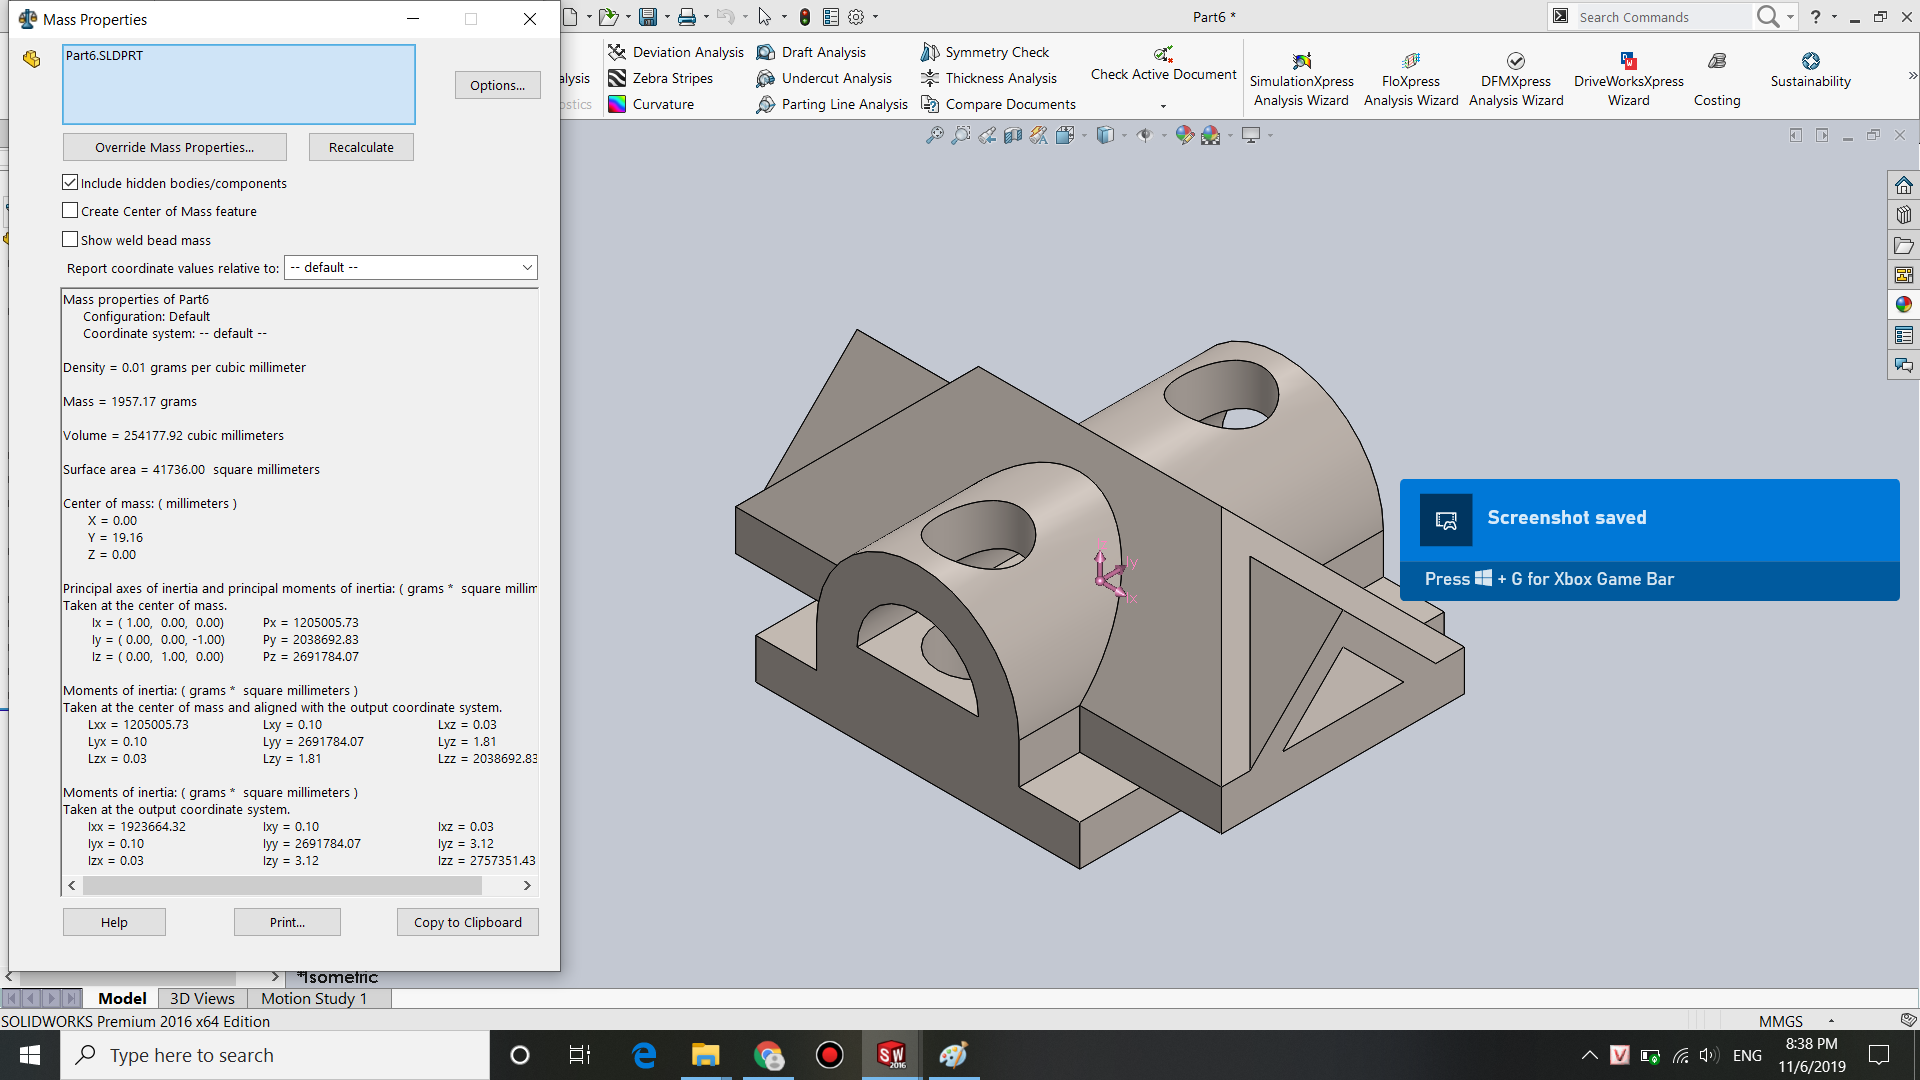The width and height of the screenshot is (1920, 1080).
Task: Click the Type here to search box
Action: [x=275, y=1055]
